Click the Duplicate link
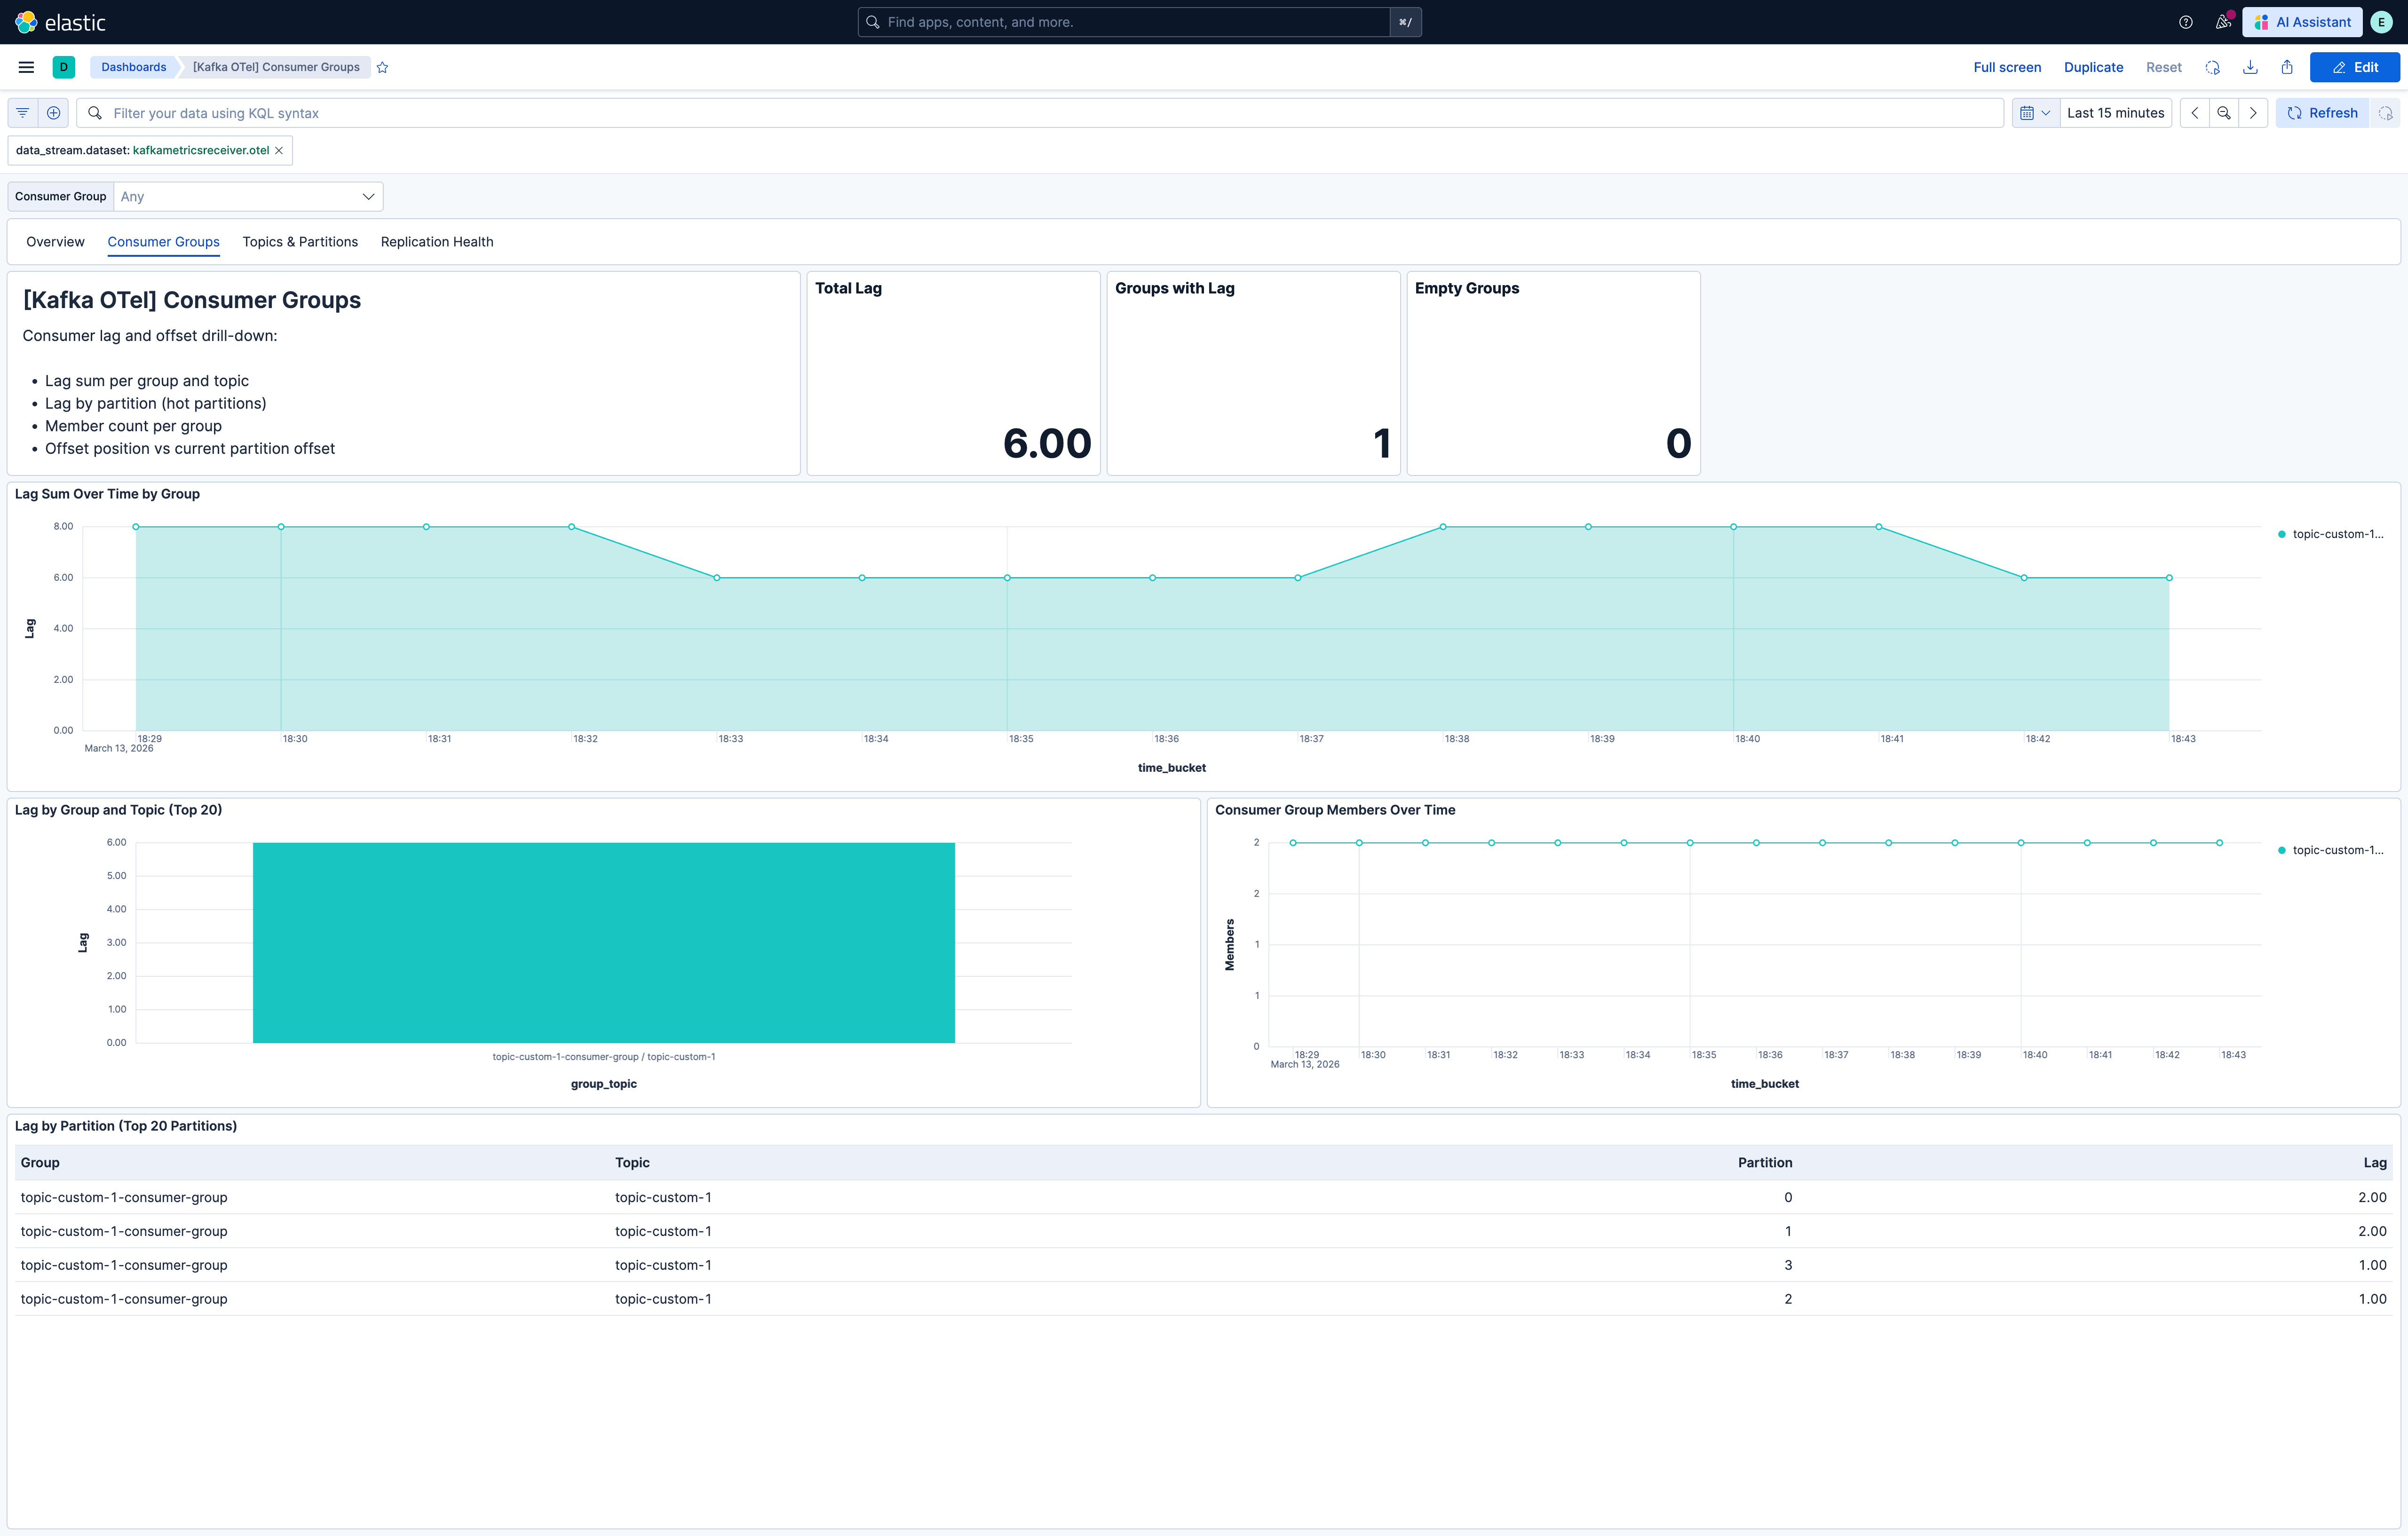Image resolution: width=2408 pixels, height=1536 pixels. point(2093,67)
